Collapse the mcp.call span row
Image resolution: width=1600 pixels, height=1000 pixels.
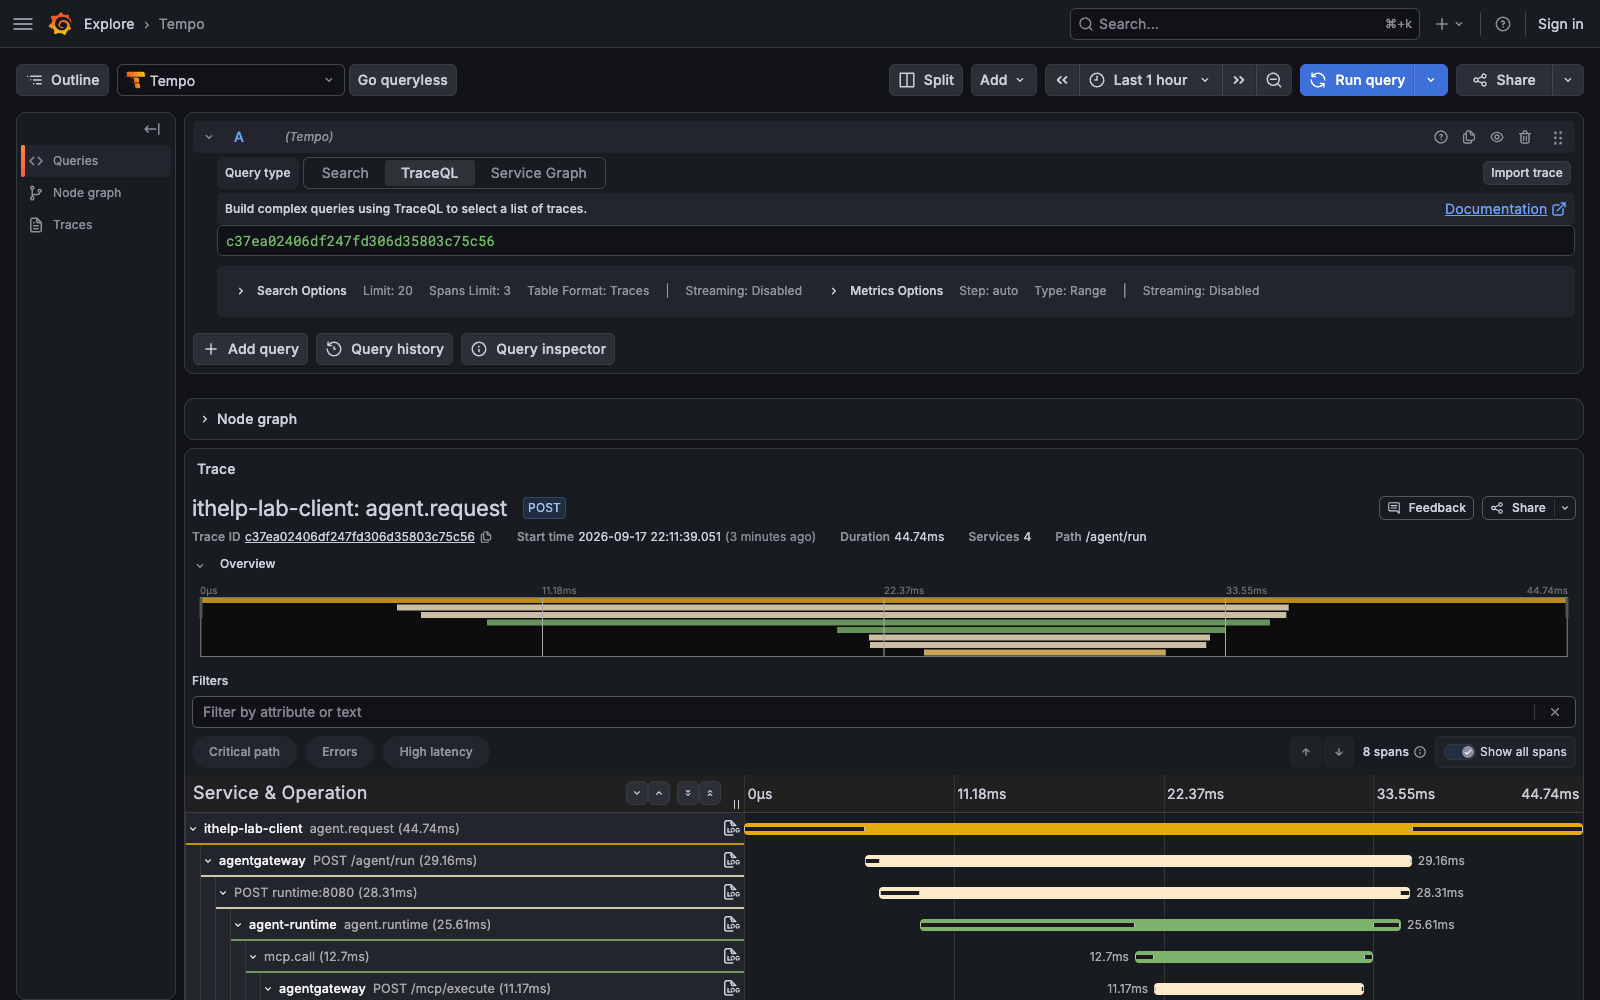(253, 957)
